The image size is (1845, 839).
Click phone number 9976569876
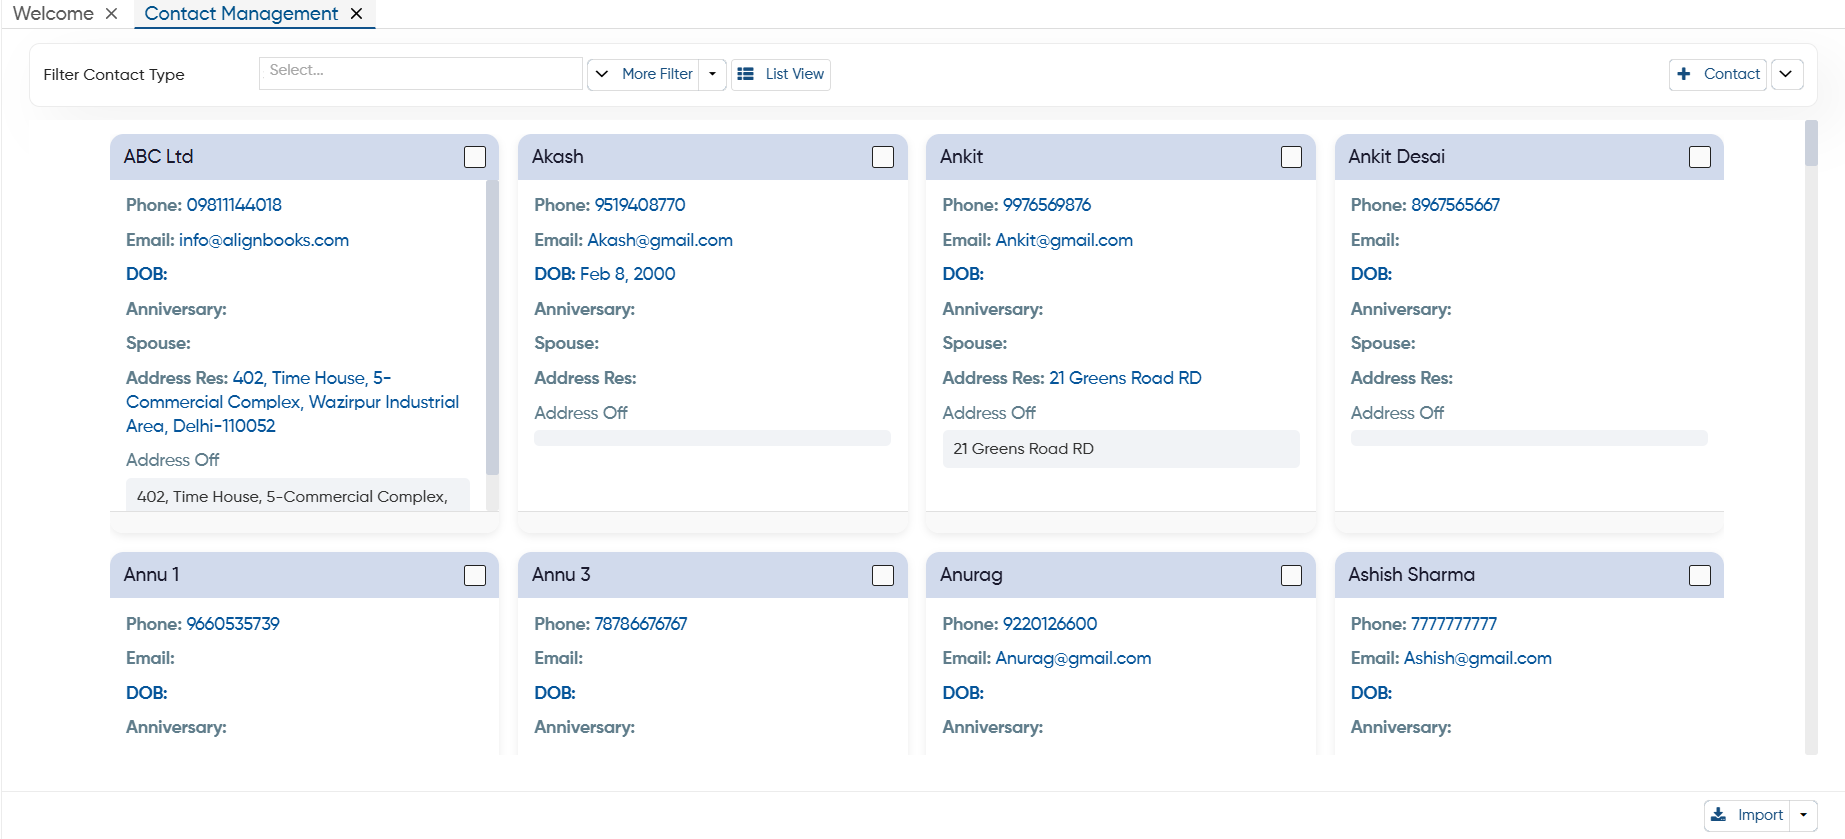pos(1047,205)
